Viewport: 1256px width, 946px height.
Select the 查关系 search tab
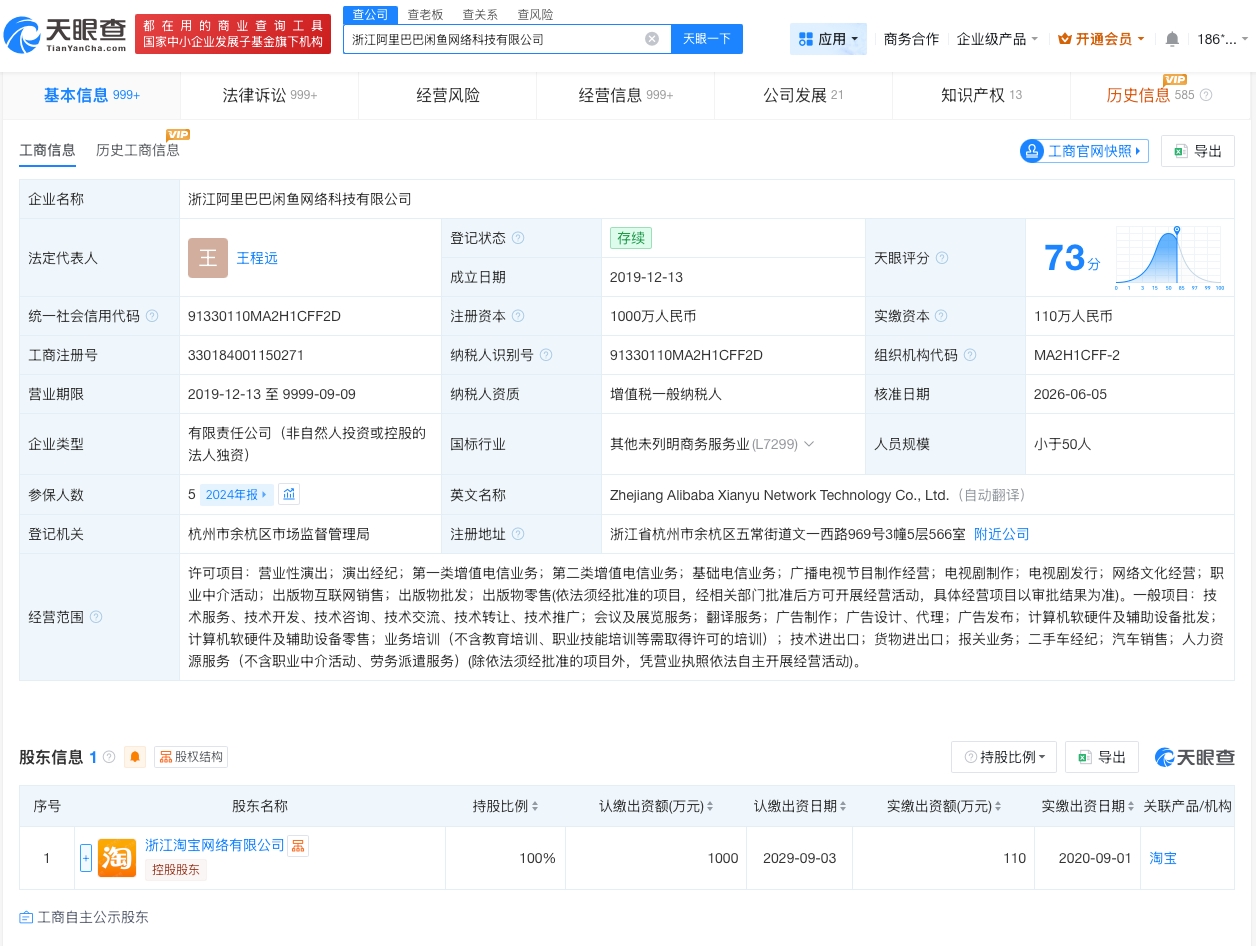coord(480,15)
